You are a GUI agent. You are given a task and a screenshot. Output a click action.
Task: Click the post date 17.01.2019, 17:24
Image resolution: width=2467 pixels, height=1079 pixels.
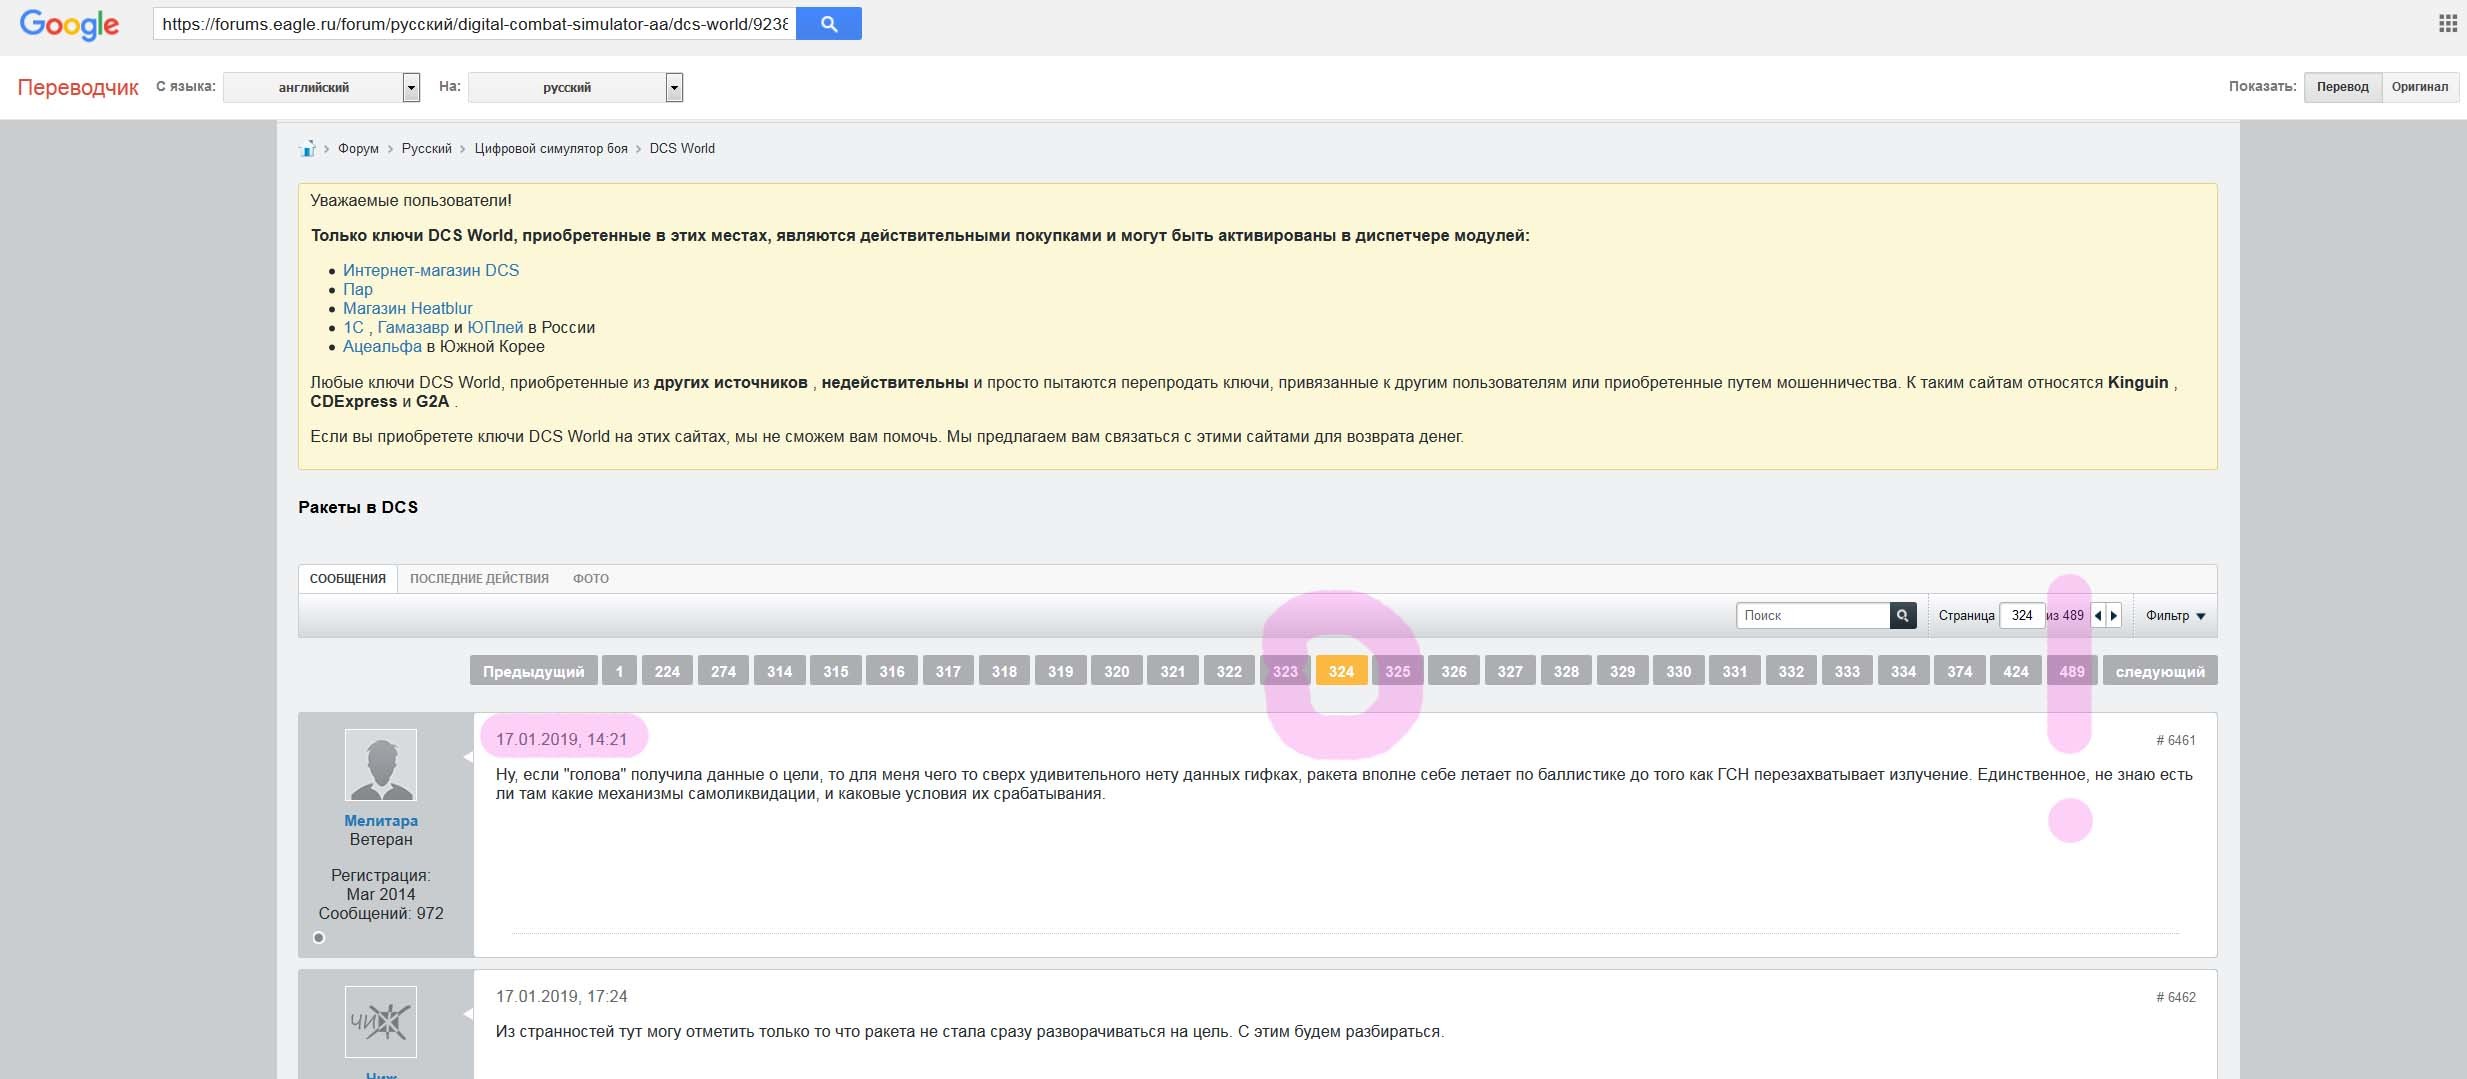coord(561,997)
